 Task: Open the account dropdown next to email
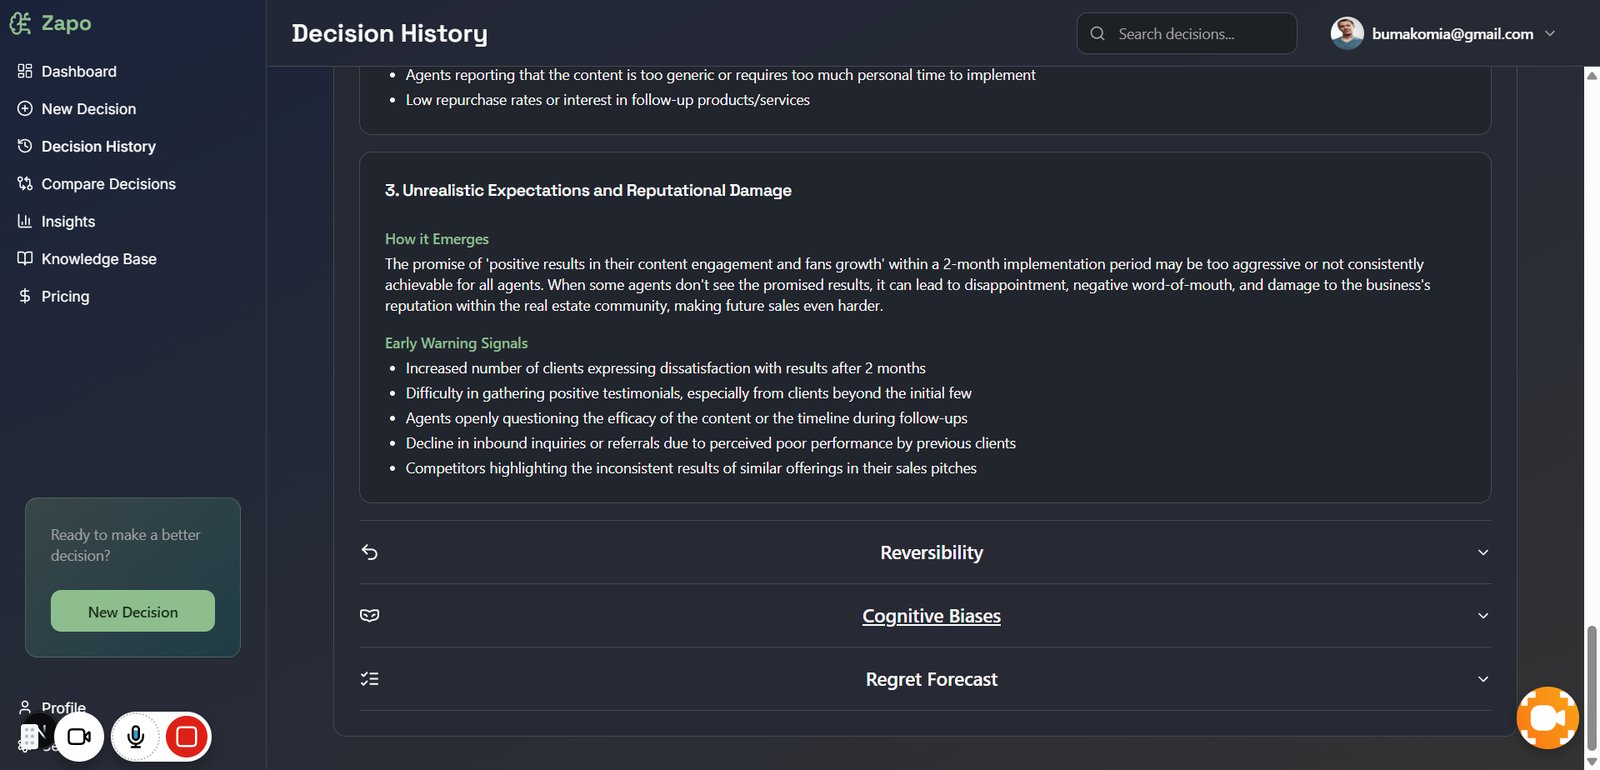[1550, 33]
